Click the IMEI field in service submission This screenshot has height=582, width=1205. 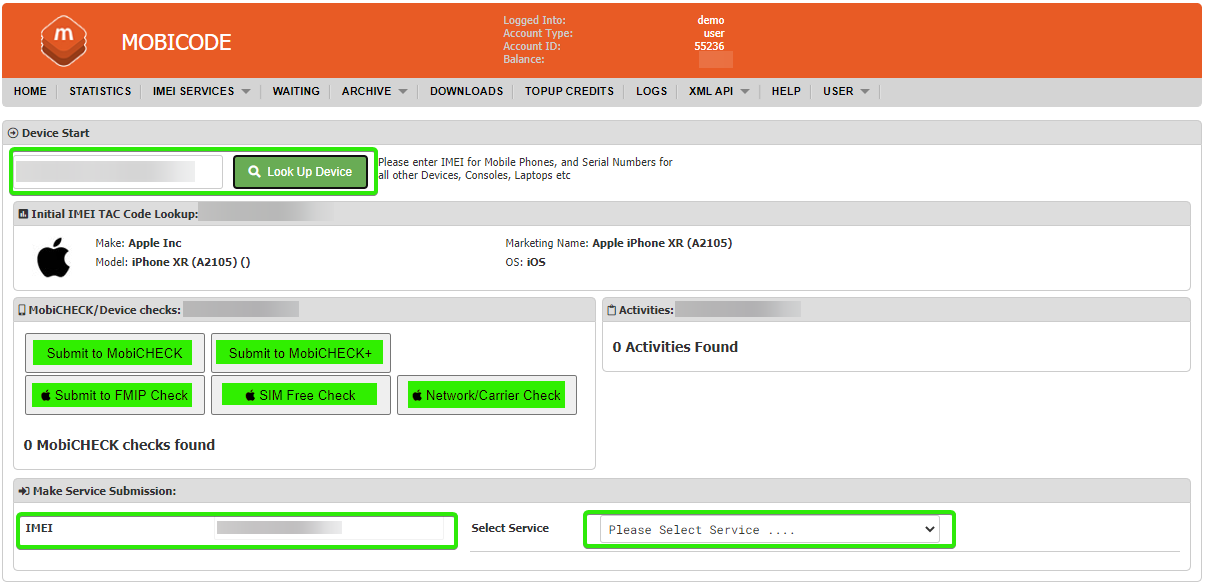pos(330,528)
